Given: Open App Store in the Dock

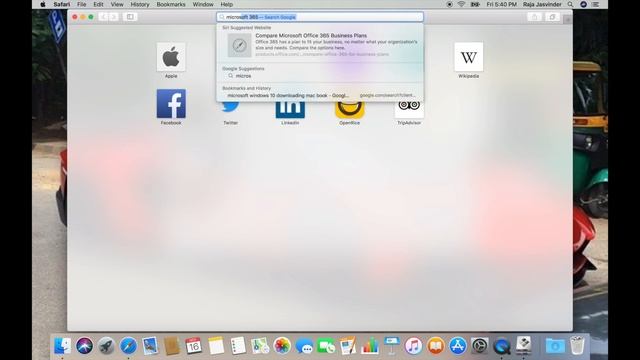Looking at the screenshot, I should (x=458, y=346).
